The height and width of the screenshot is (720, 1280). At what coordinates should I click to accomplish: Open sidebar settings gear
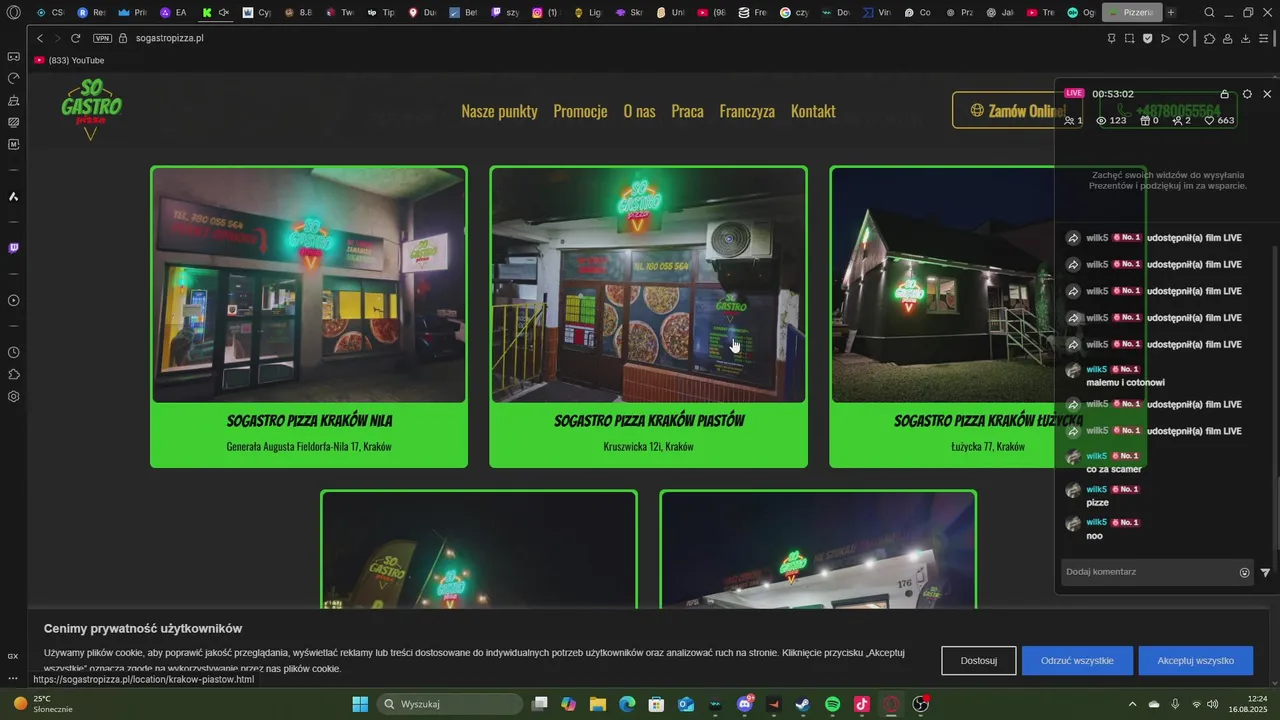point(14,396)
